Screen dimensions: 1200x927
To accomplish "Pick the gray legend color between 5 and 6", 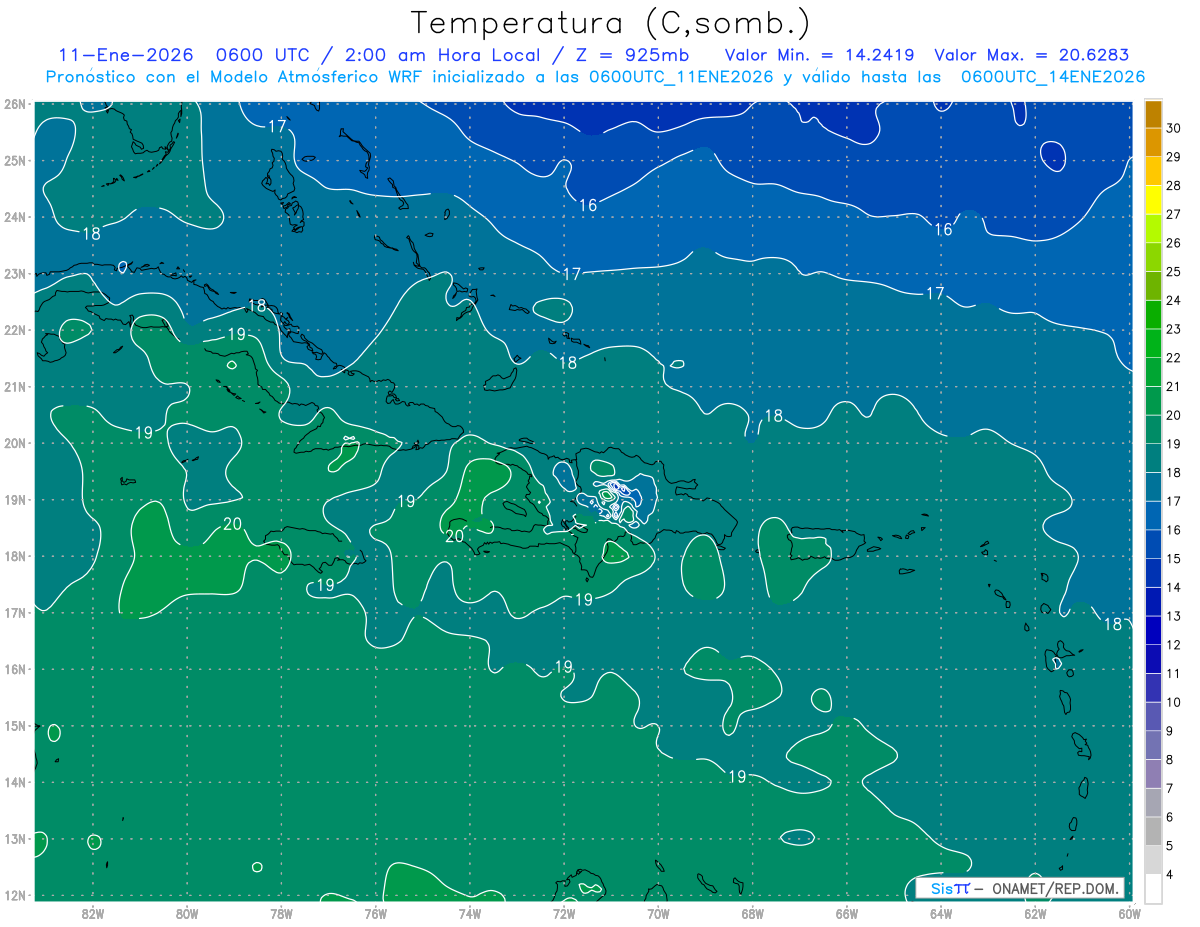I will [x=1153, y=832].
